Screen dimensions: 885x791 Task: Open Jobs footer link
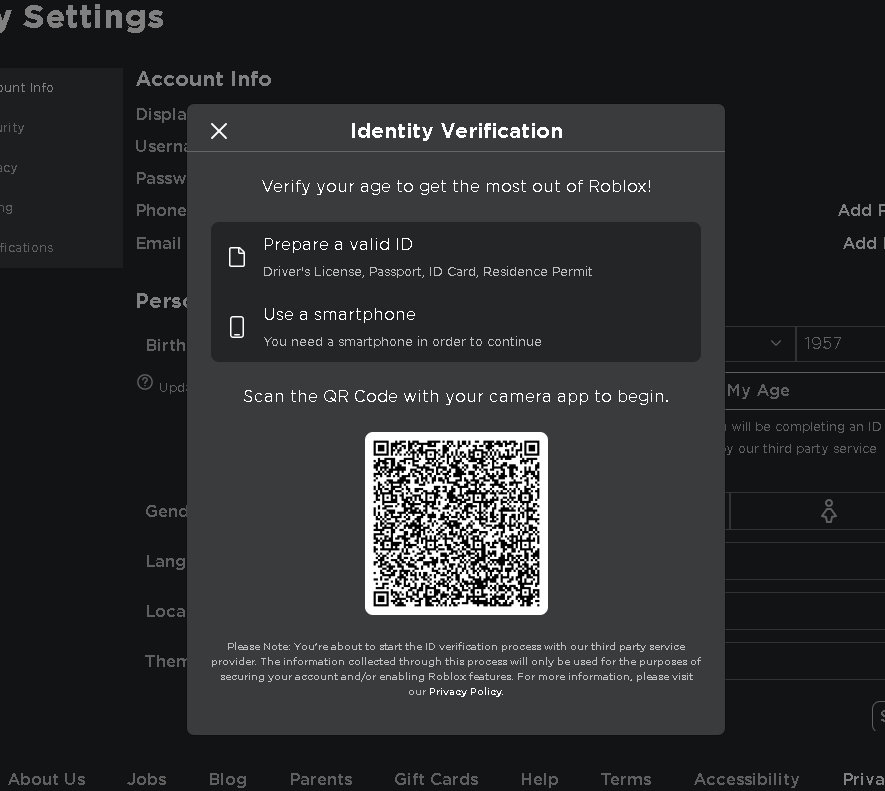click(147, 779)
